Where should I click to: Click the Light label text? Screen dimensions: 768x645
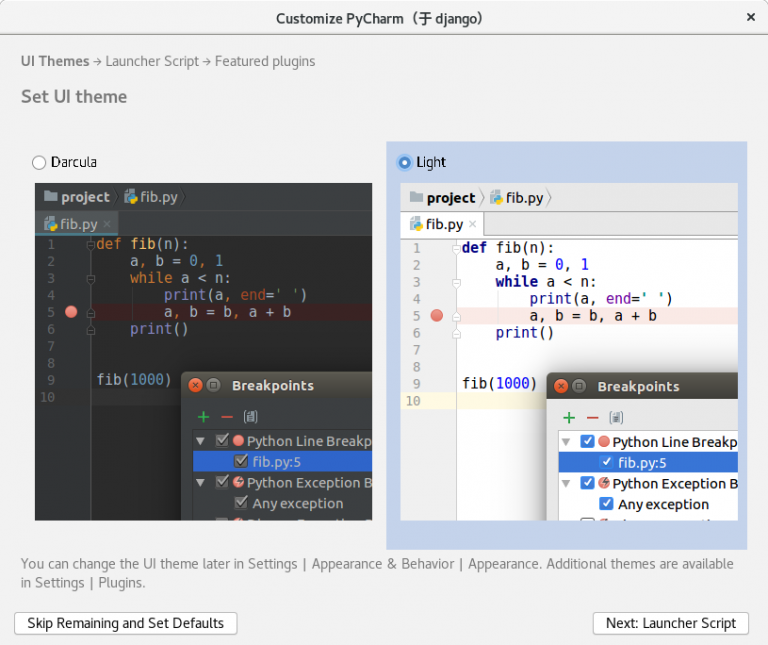coord(431,162)
